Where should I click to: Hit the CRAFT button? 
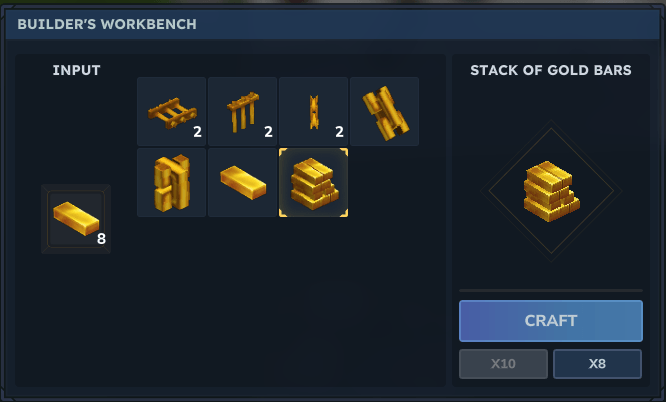[551, 321]
